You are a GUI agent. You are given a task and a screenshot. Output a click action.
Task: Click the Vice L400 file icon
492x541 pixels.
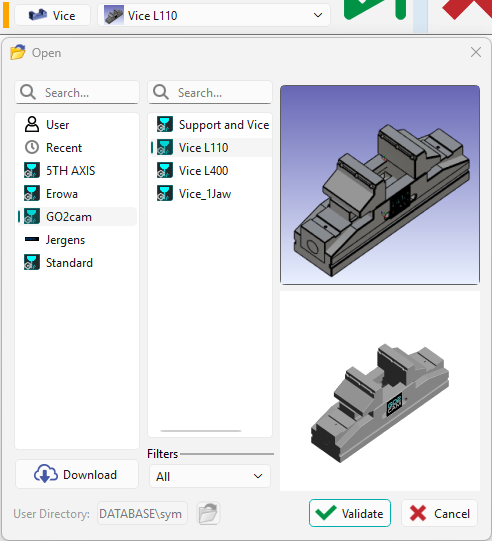coord(165,170)
